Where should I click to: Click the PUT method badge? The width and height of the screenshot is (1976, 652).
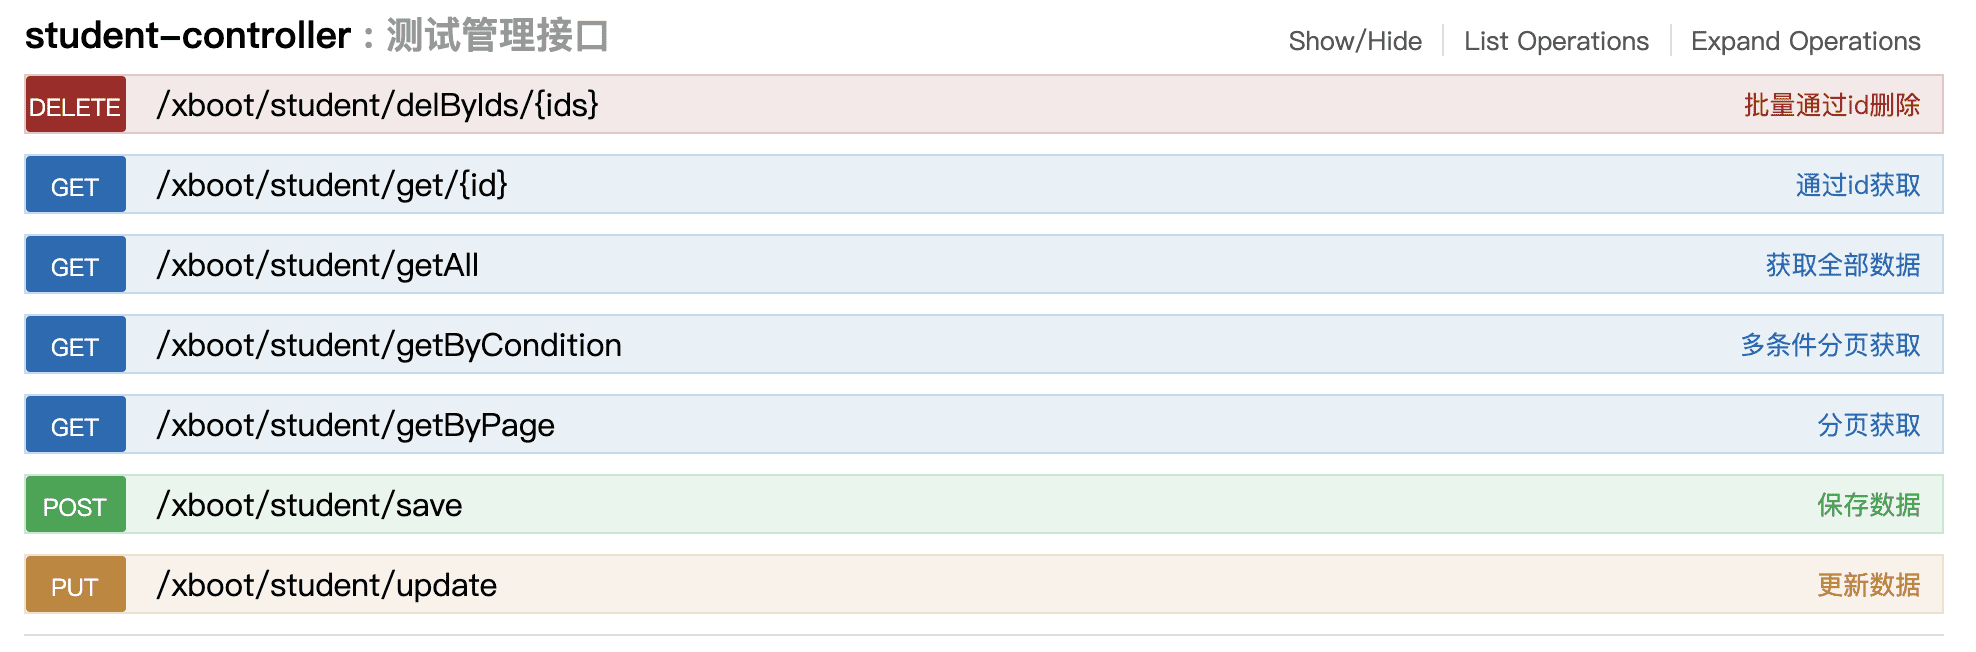(75, 585)
